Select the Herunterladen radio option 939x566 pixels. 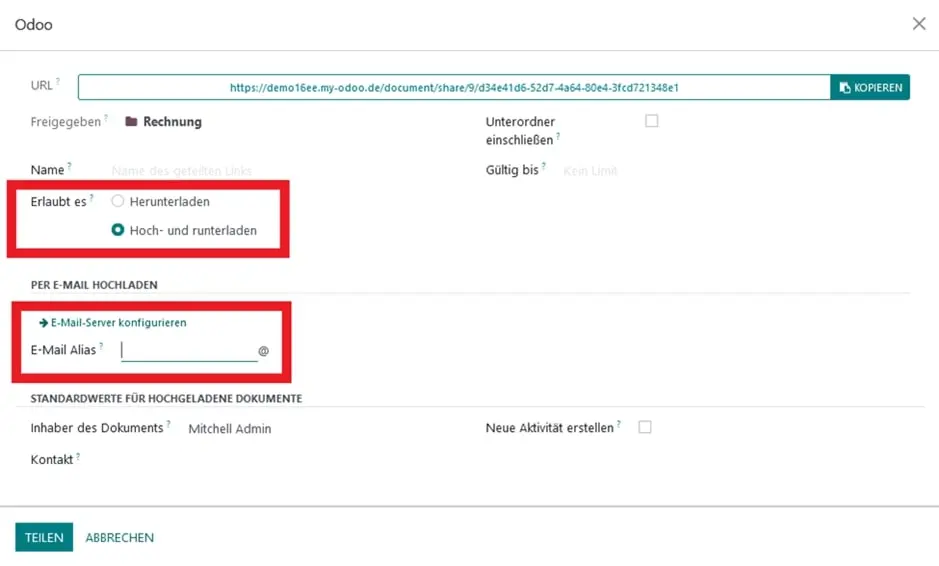point(118,201)
